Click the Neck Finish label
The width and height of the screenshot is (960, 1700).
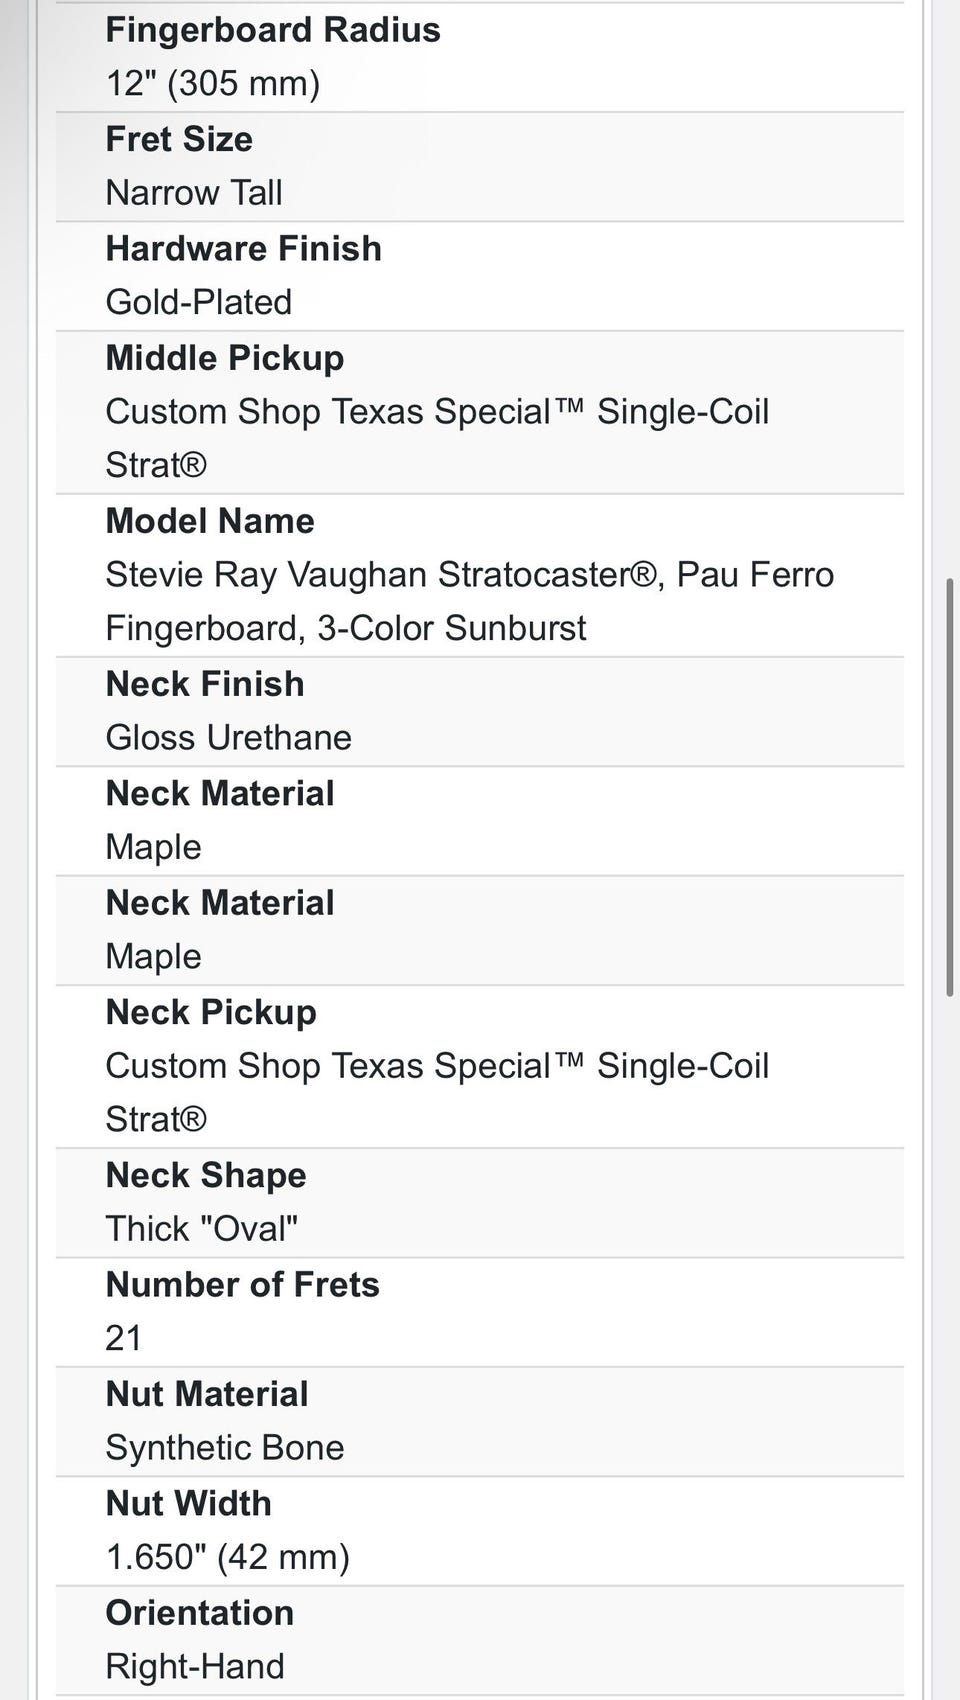(205, 684)
